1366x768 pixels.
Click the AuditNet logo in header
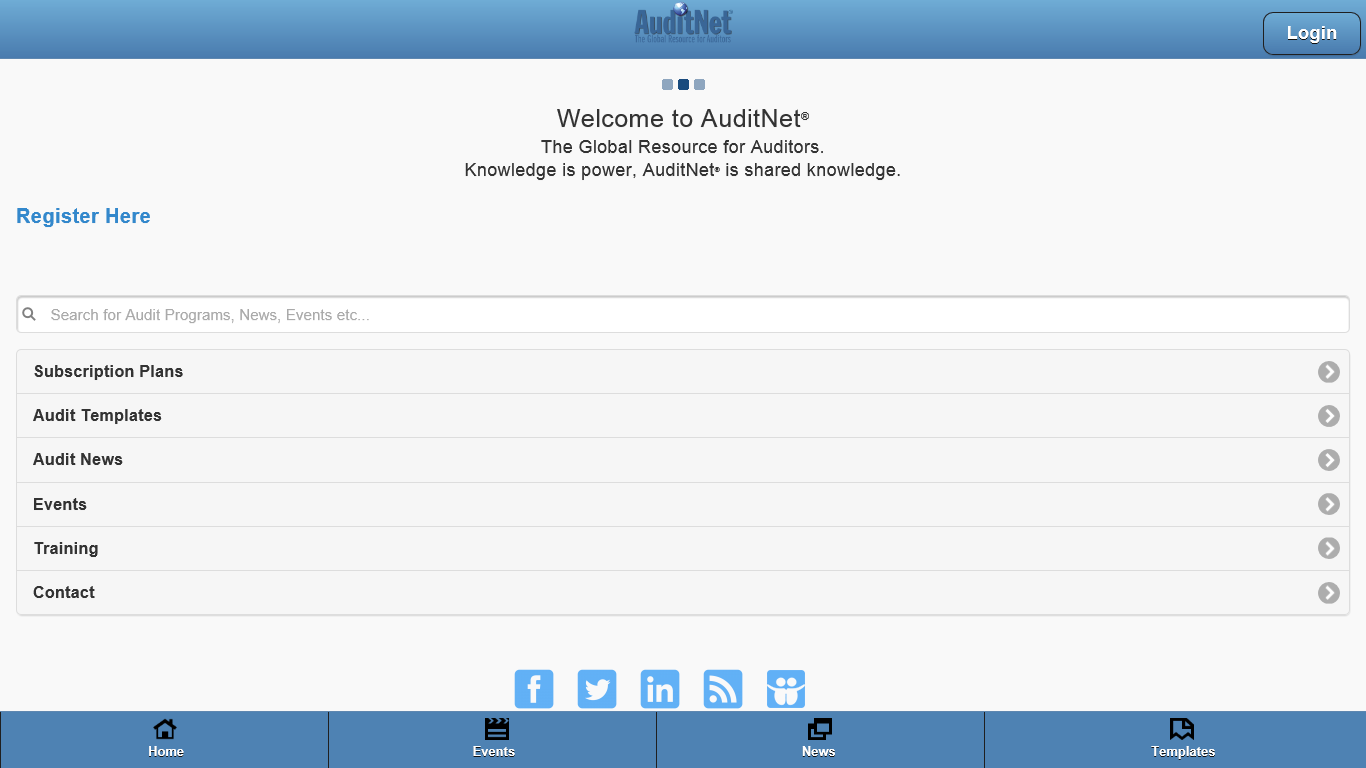(x=683, y=24)
